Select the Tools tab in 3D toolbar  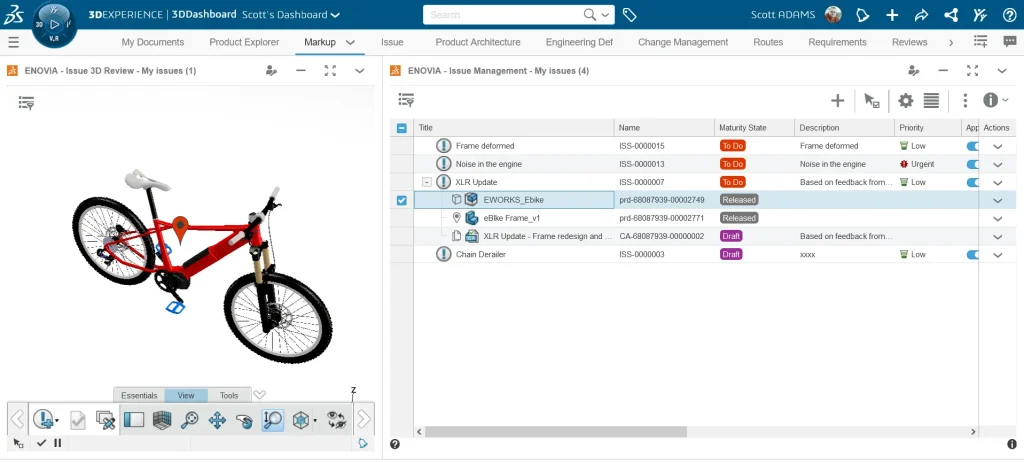229,395
